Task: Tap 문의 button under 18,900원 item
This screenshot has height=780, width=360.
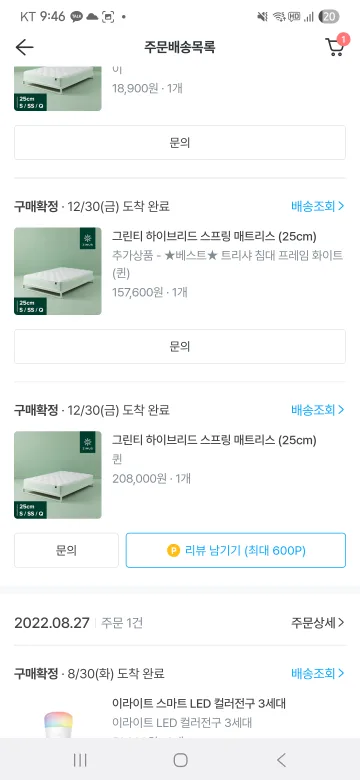Action: tap(180, 143)
